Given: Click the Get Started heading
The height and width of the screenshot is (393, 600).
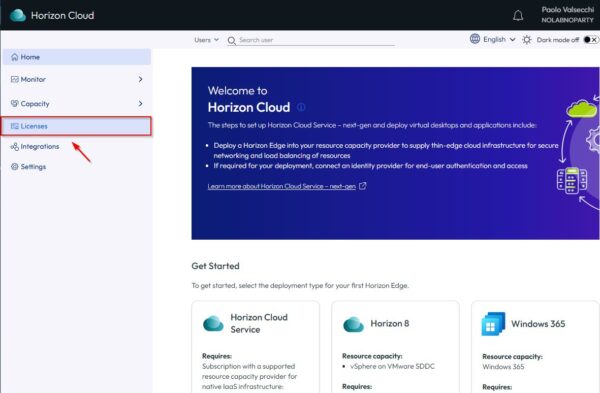Looking at the screenshot, I should [x=215, y=266].
